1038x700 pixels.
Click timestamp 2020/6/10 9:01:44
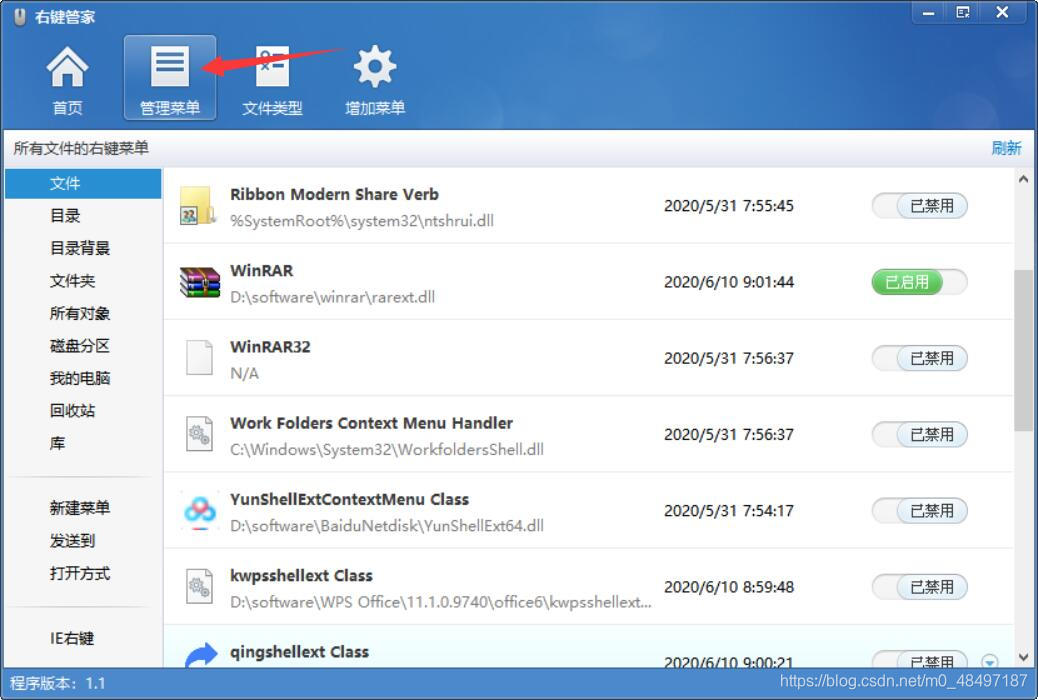(x=729, y=282)
